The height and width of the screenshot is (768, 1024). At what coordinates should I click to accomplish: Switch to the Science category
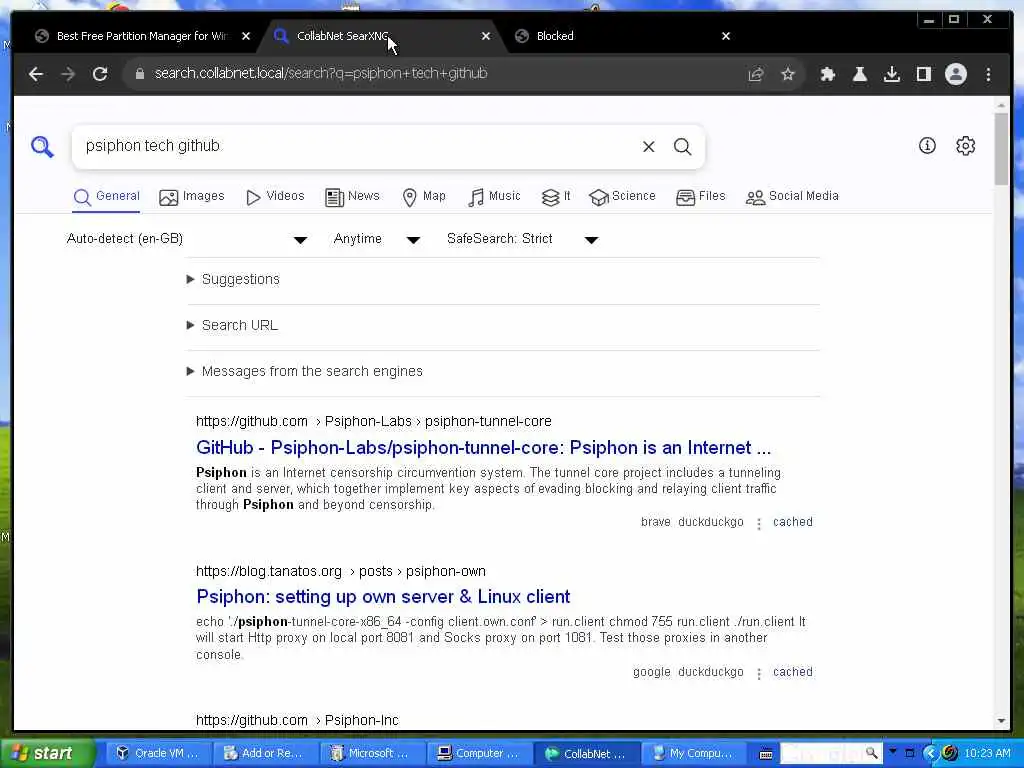tap(622, 197)
